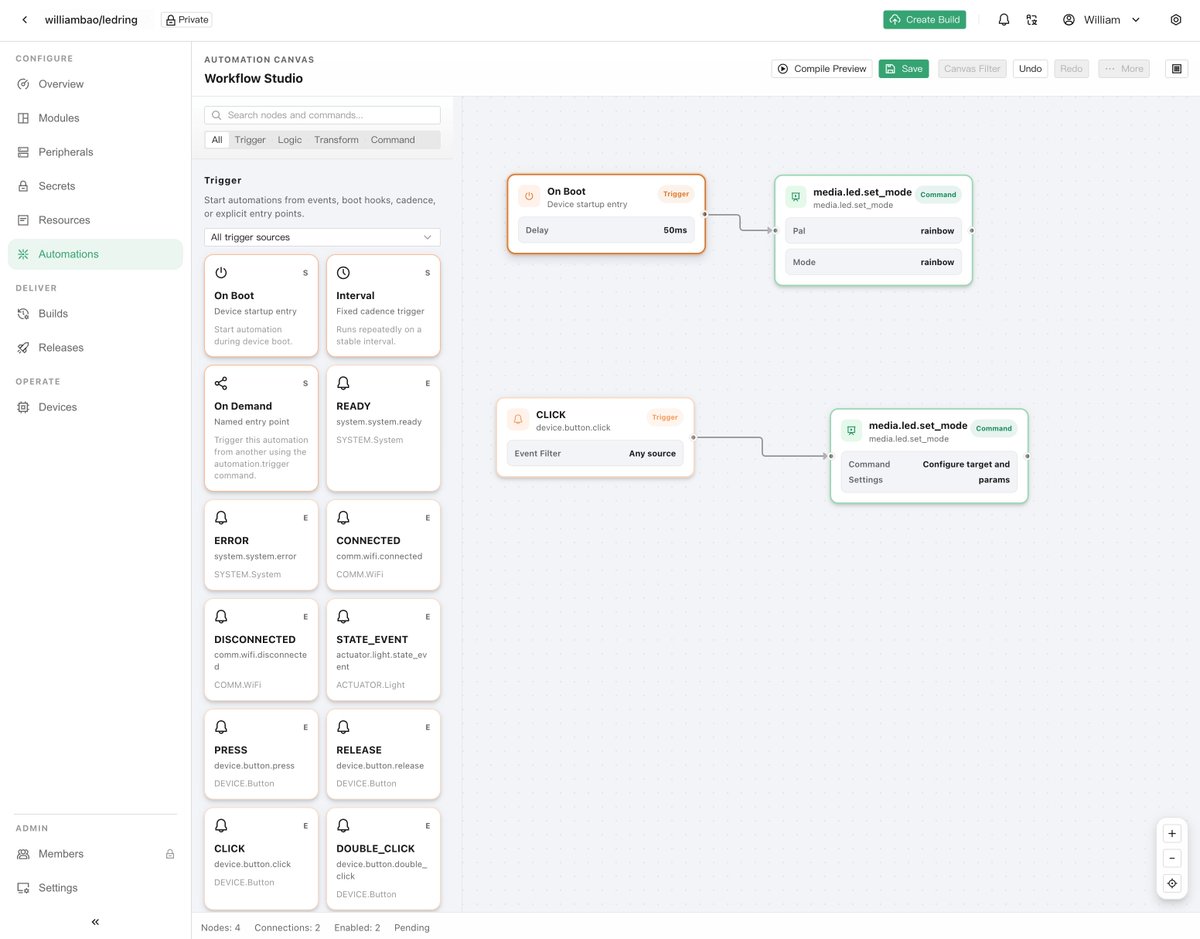
Task: Click the bell icon on the CLICK canvas node
Action: pyautogui.click(x=518, y=420)
